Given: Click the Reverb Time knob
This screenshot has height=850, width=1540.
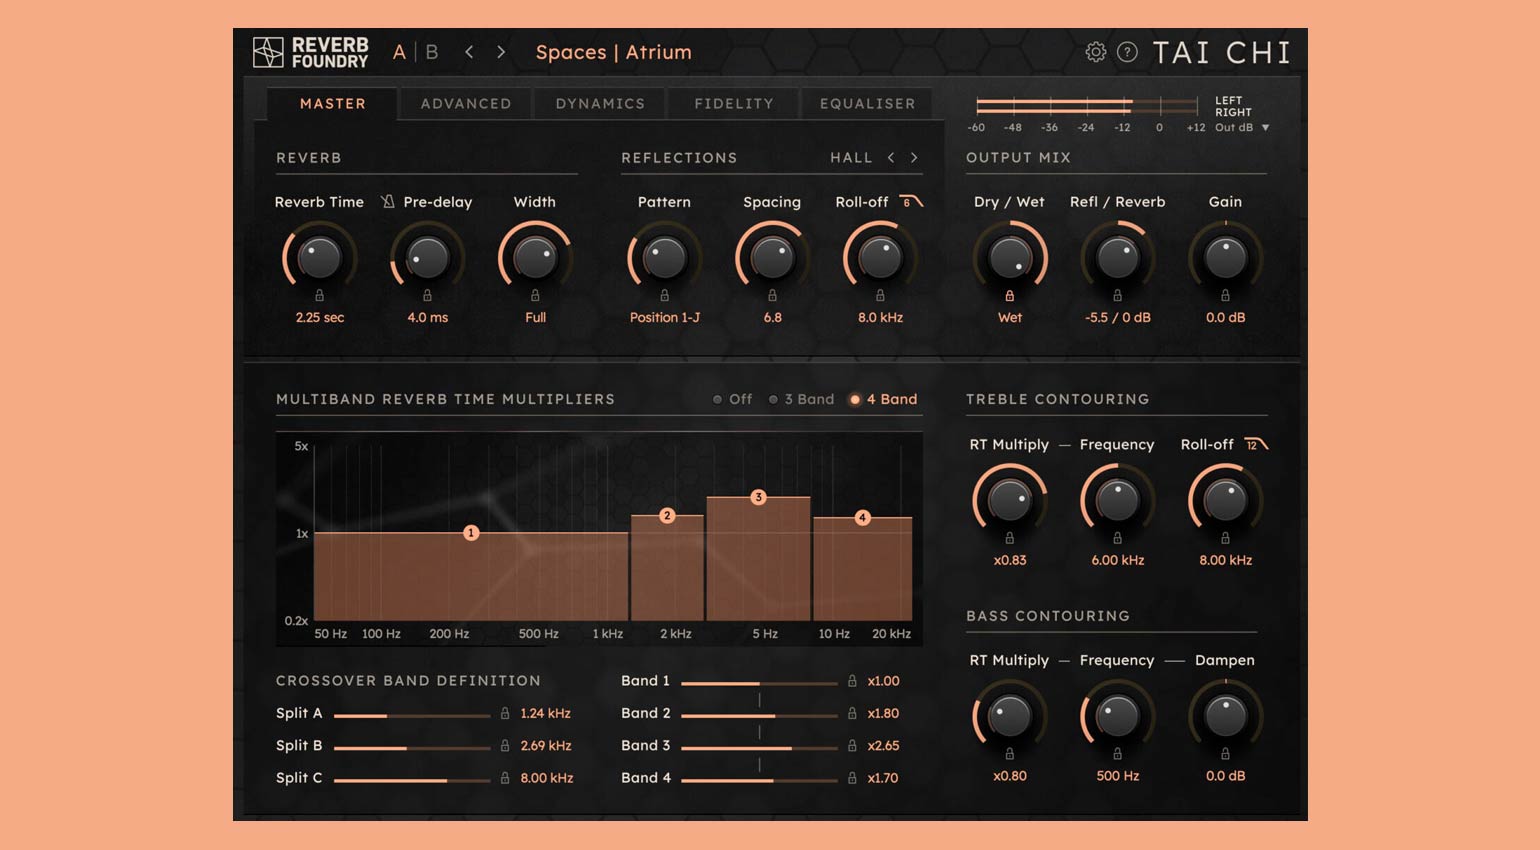Looking at the screenshot, I should pos(320,258).
